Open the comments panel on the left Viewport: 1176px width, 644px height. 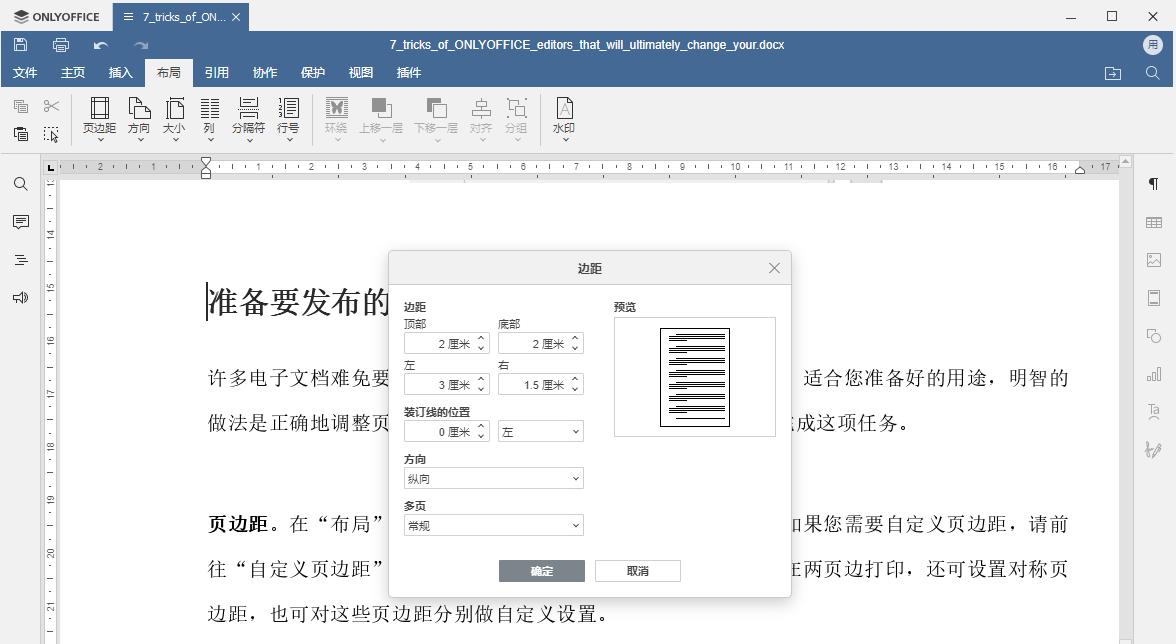tap(20, 222)
